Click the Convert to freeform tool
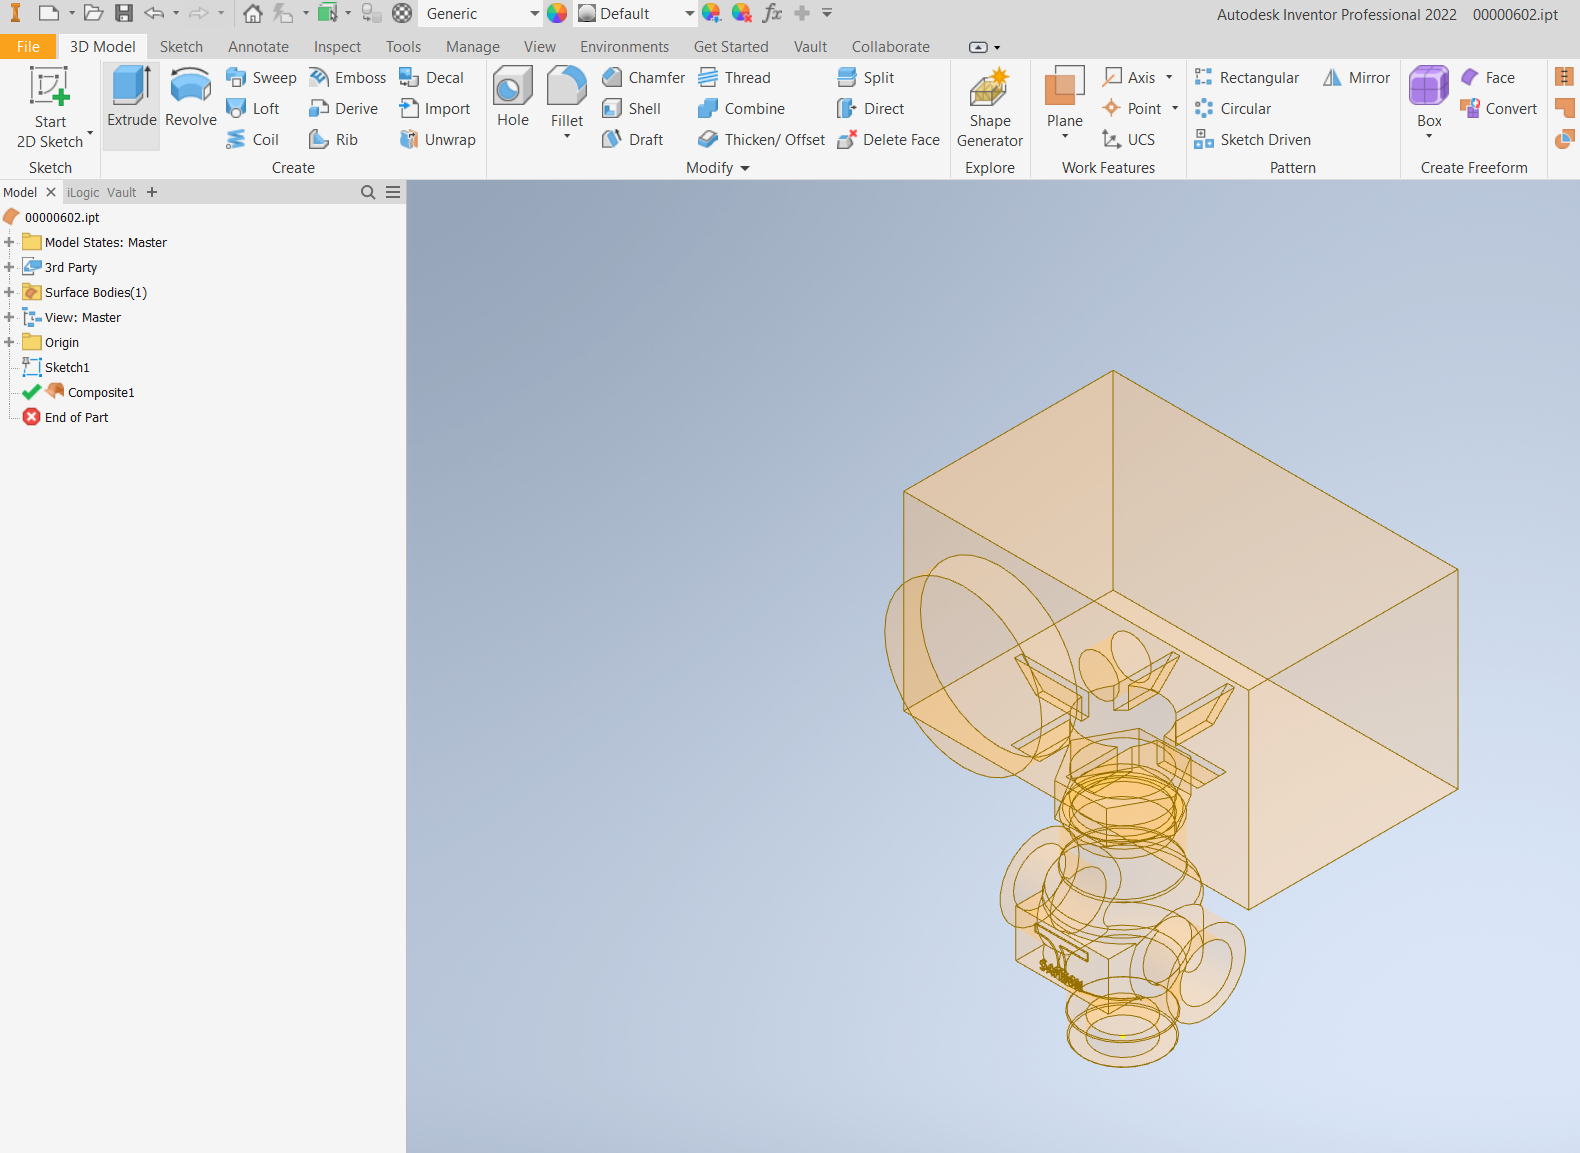Screen dimensions: 1580x1153 coord(1498,109)
